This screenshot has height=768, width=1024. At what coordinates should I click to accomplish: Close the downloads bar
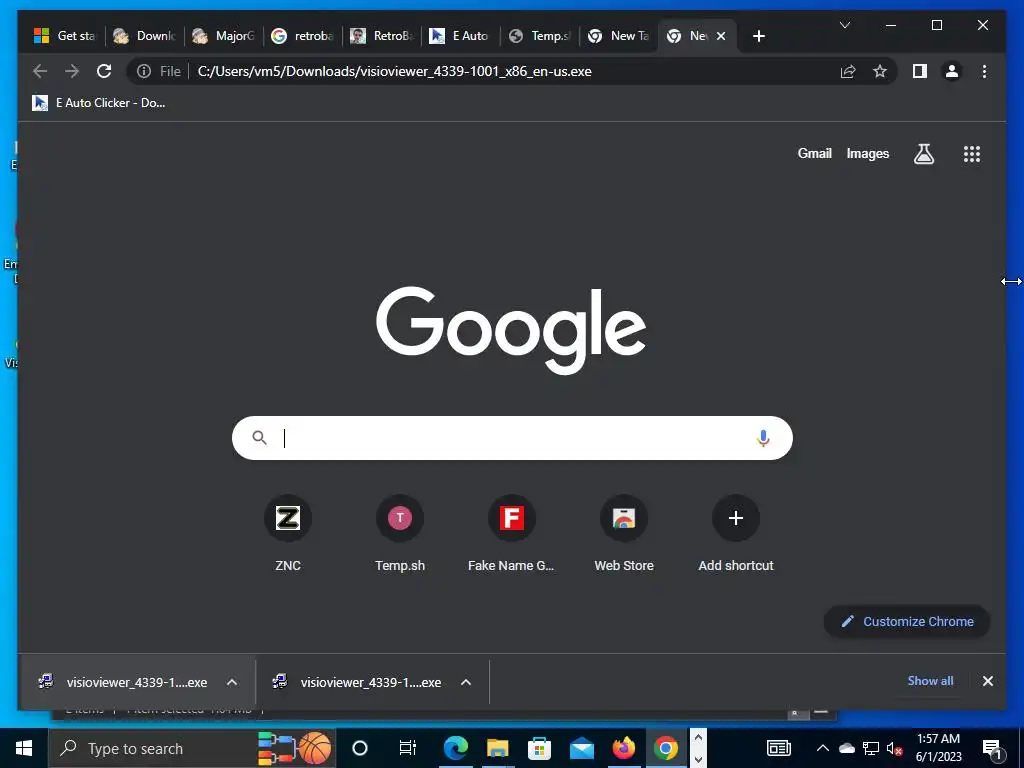pyautogui.click(x=987, y=681)
